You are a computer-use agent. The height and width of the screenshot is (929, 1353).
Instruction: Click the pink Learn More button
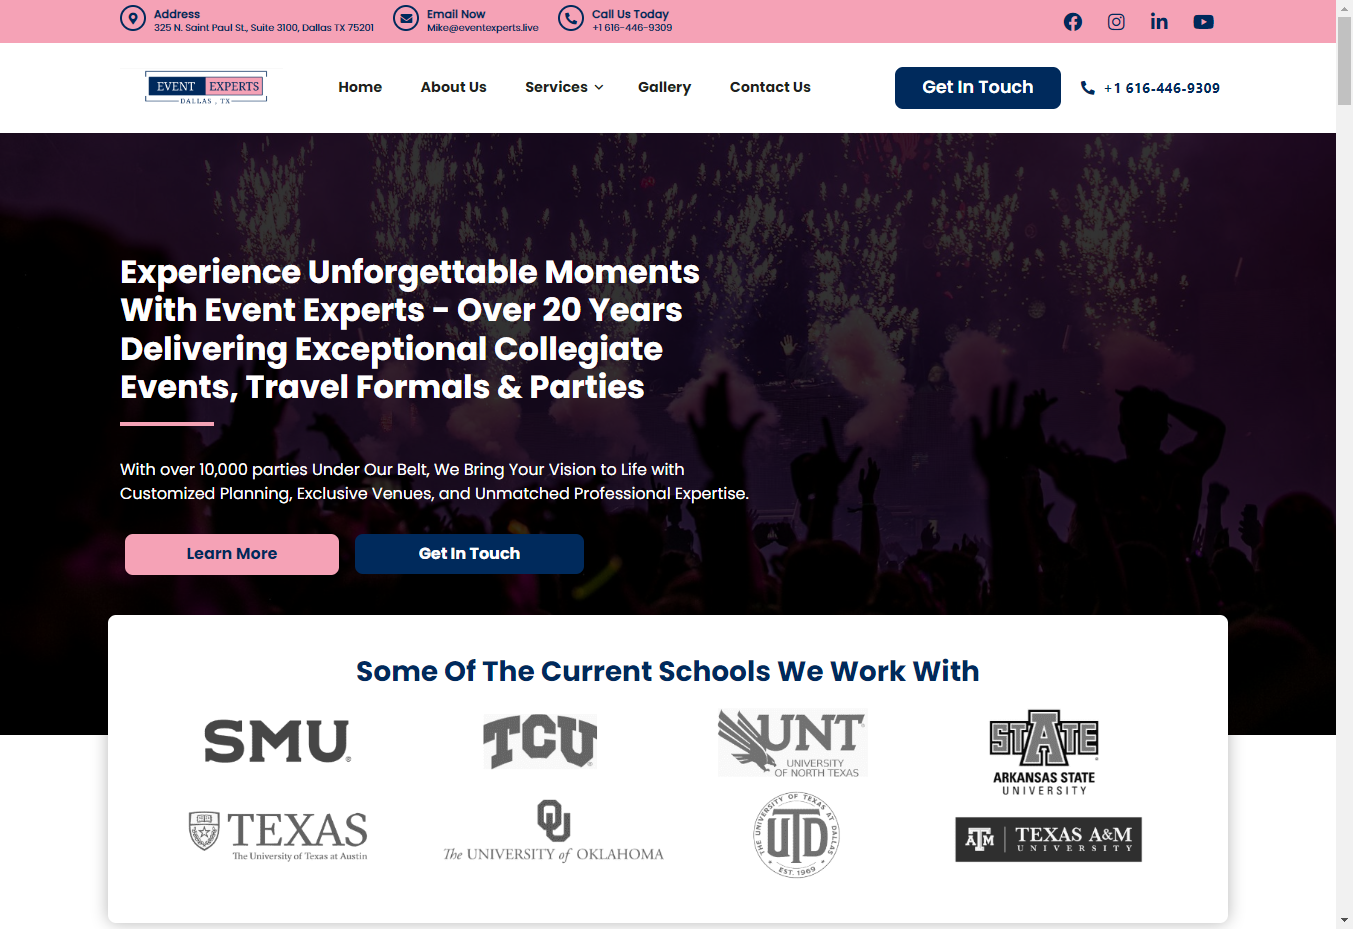(x=231, y=553)
